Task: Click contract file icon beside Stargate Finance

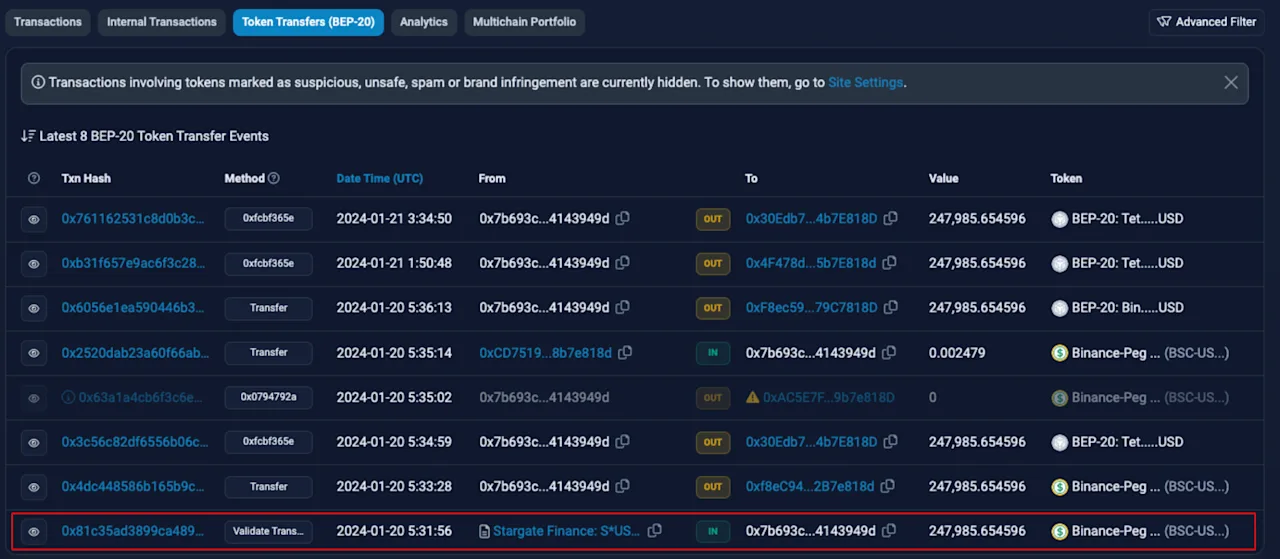Action: tap(485, 531)
